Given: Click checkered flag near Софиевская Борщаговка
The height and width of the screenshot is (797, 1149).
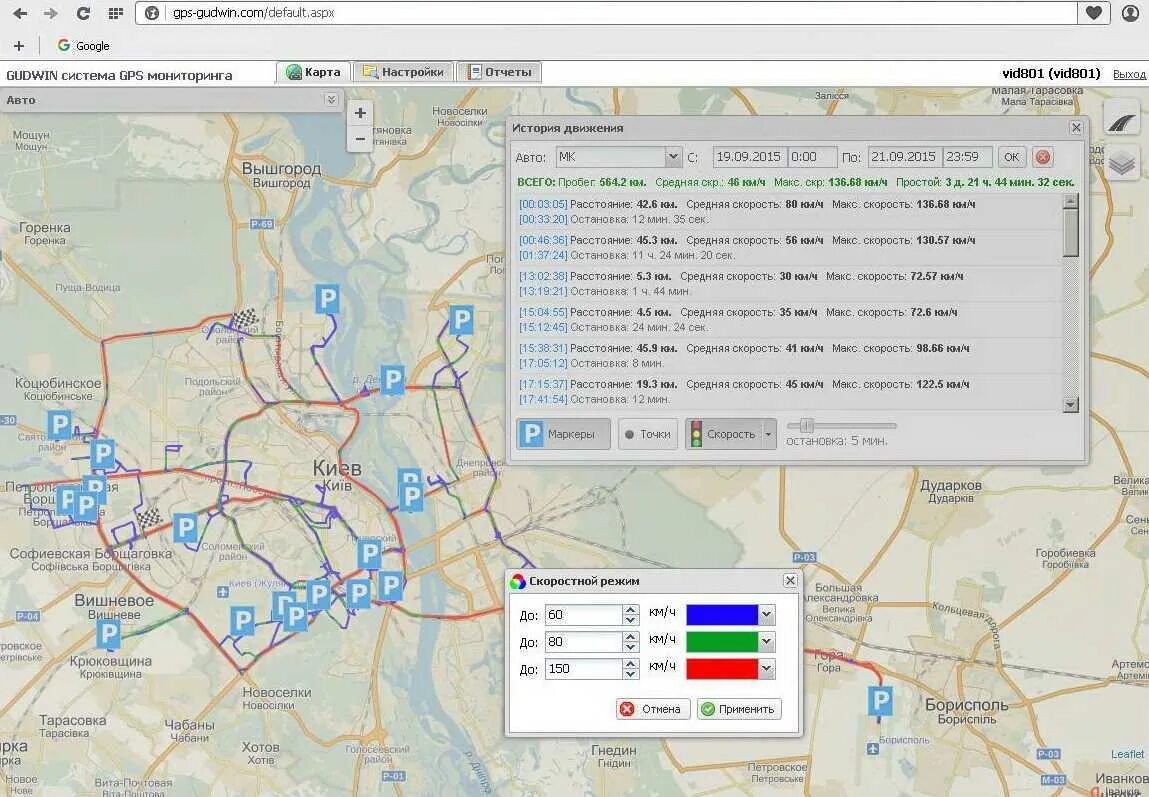Looking at the screenshot, I should coord(149,518).
